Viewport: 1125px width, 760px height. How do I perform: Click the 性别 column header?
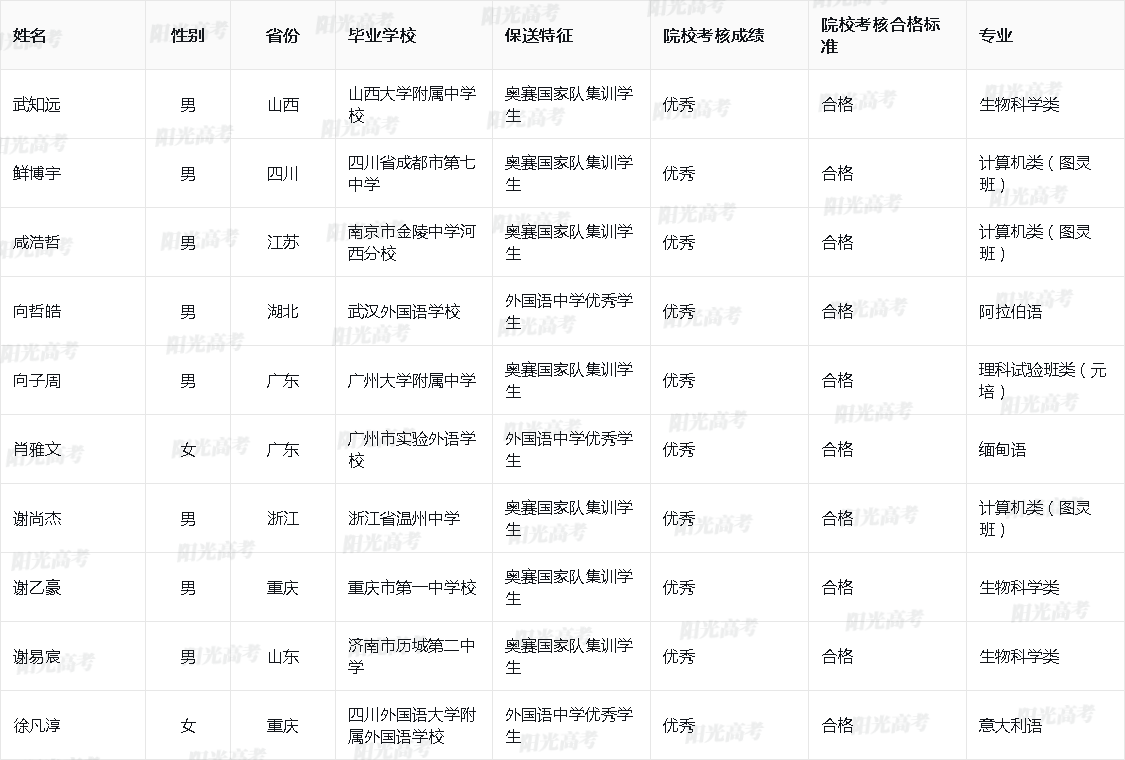188,35
